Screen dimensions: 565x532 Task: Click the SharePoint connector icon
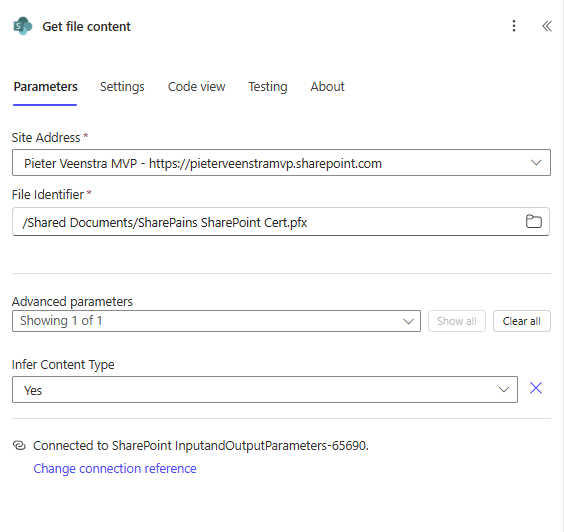23,26
